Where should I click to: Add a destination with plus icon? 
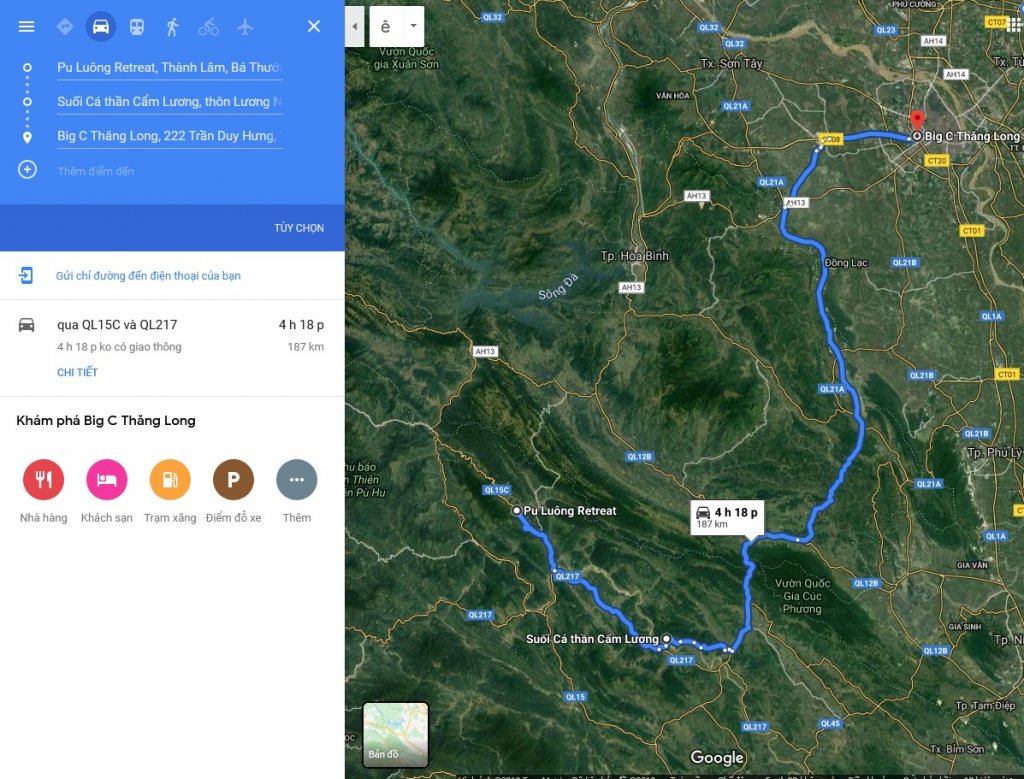tap(27, 170)
